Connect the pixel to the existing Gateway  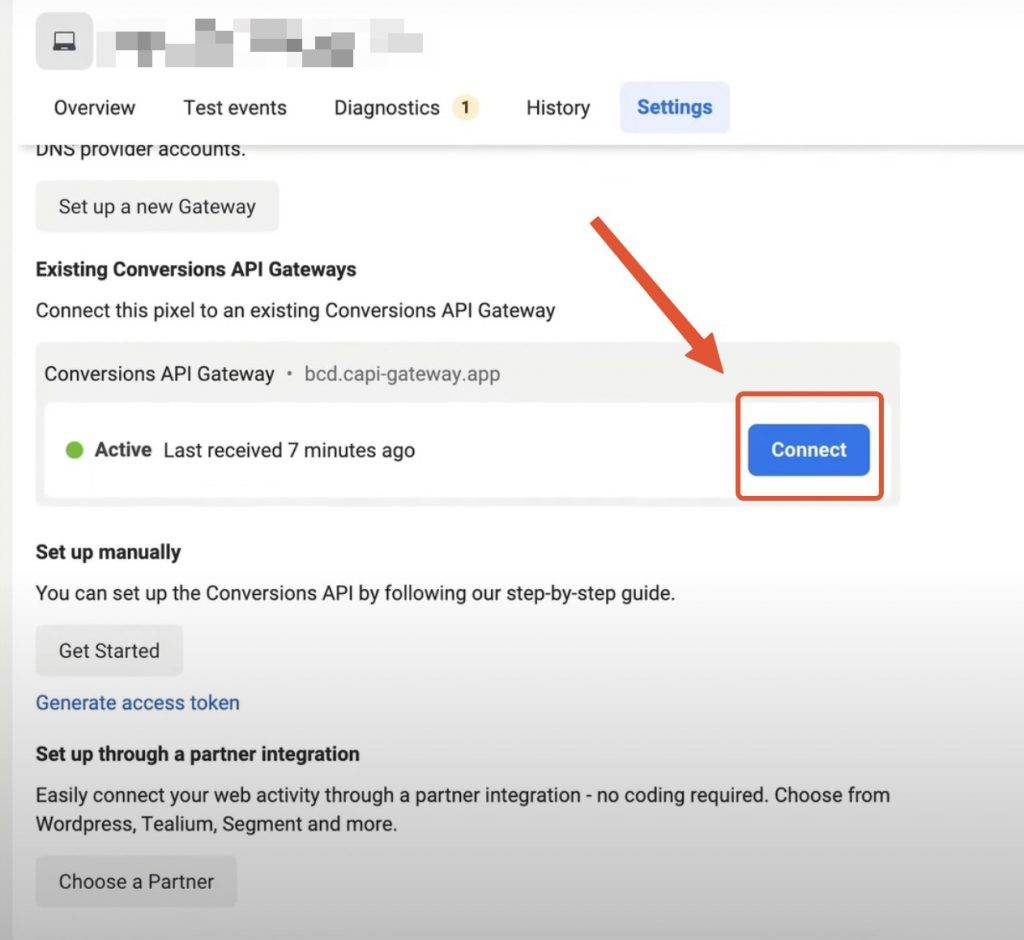(807, 450)
